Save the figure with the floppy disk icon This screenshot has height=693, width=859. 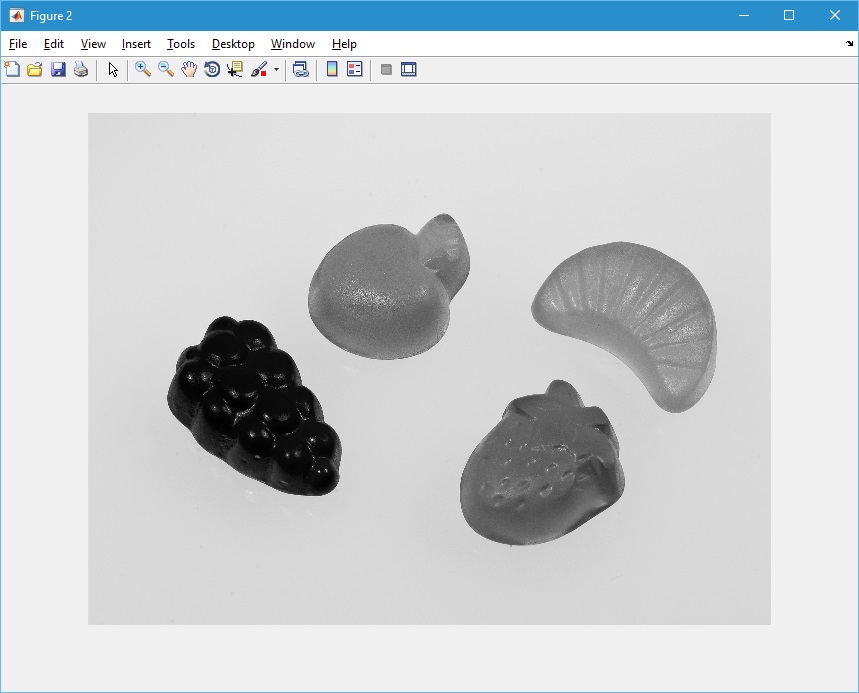pos(58,70)
